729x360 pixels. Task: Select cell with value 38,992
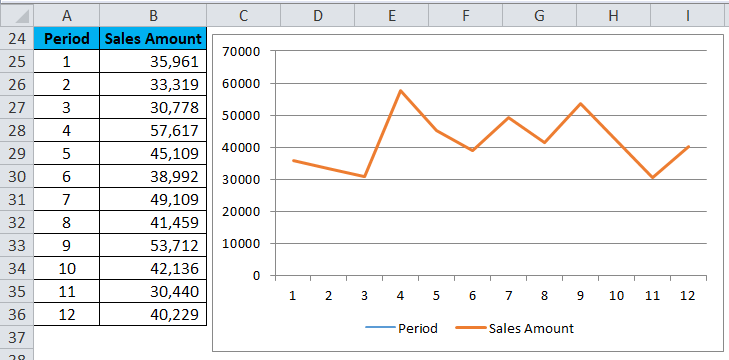pyautogui.click(x=153, y=177)
